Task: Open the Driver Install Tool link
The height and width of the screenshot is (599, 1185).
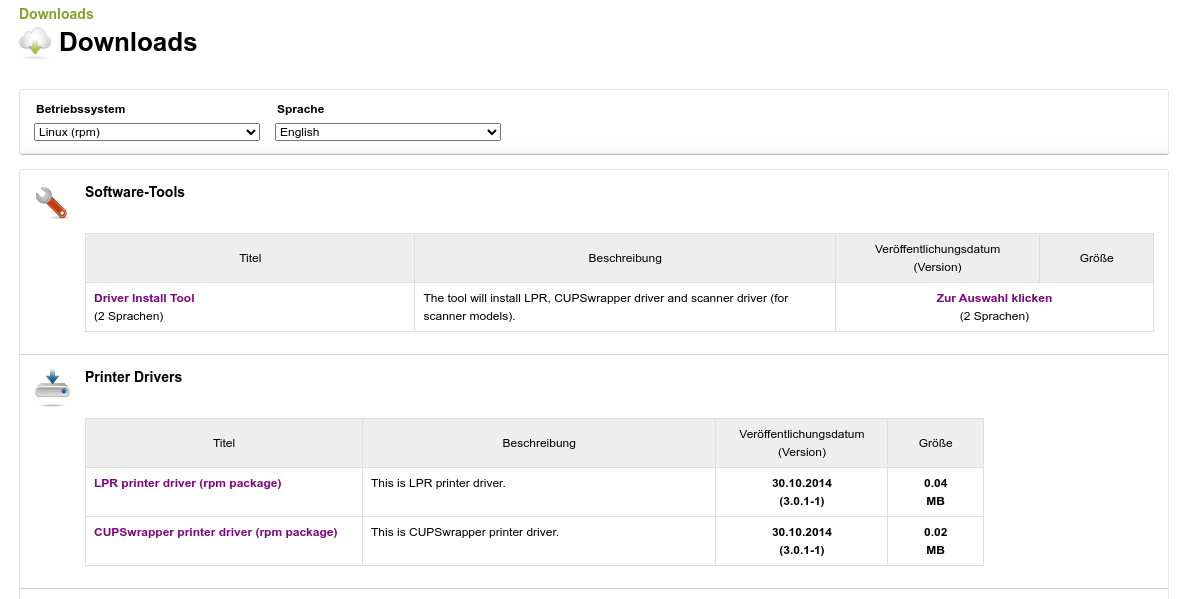Action: [x=144, y=298]
